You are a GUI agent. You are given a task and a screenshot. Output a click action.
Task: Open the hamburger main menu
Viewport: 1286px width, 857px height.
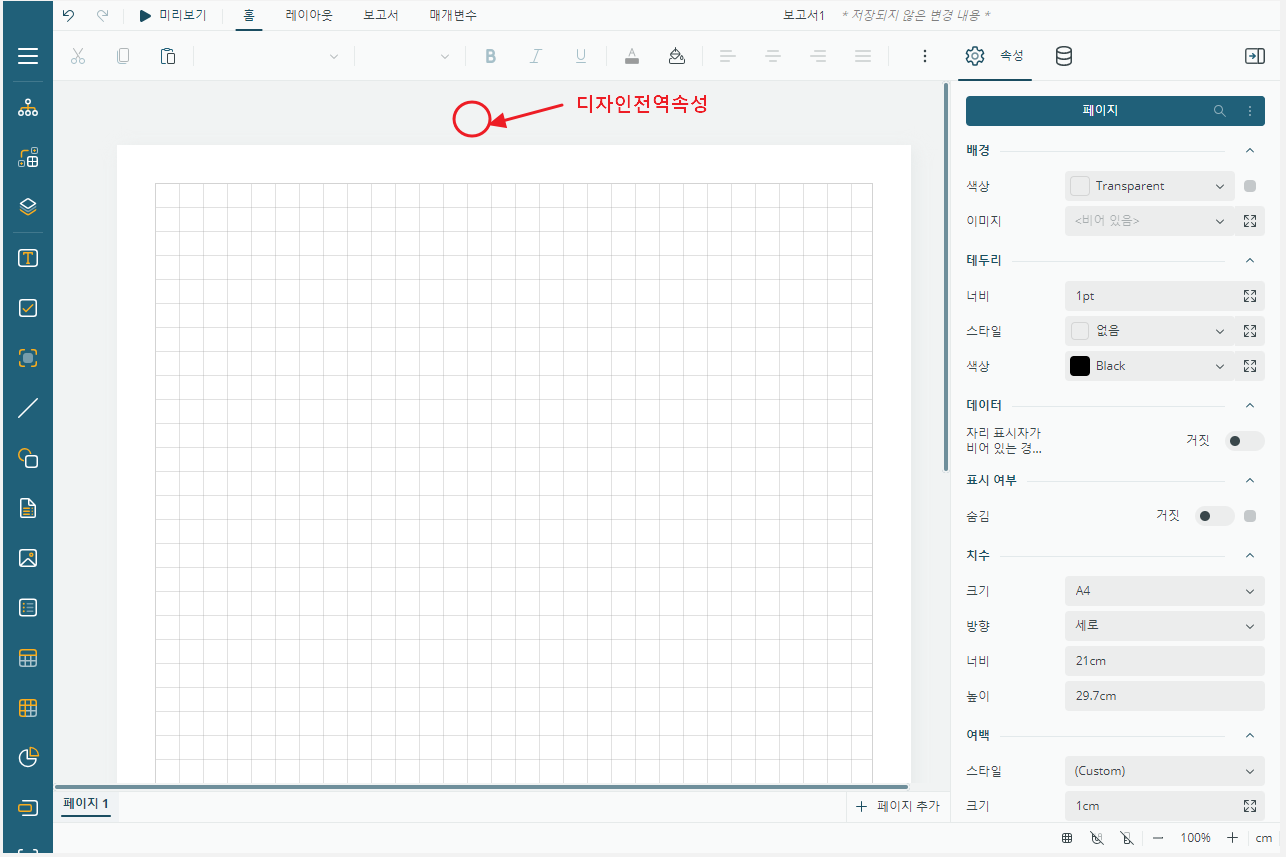click(x=27, y=56)
